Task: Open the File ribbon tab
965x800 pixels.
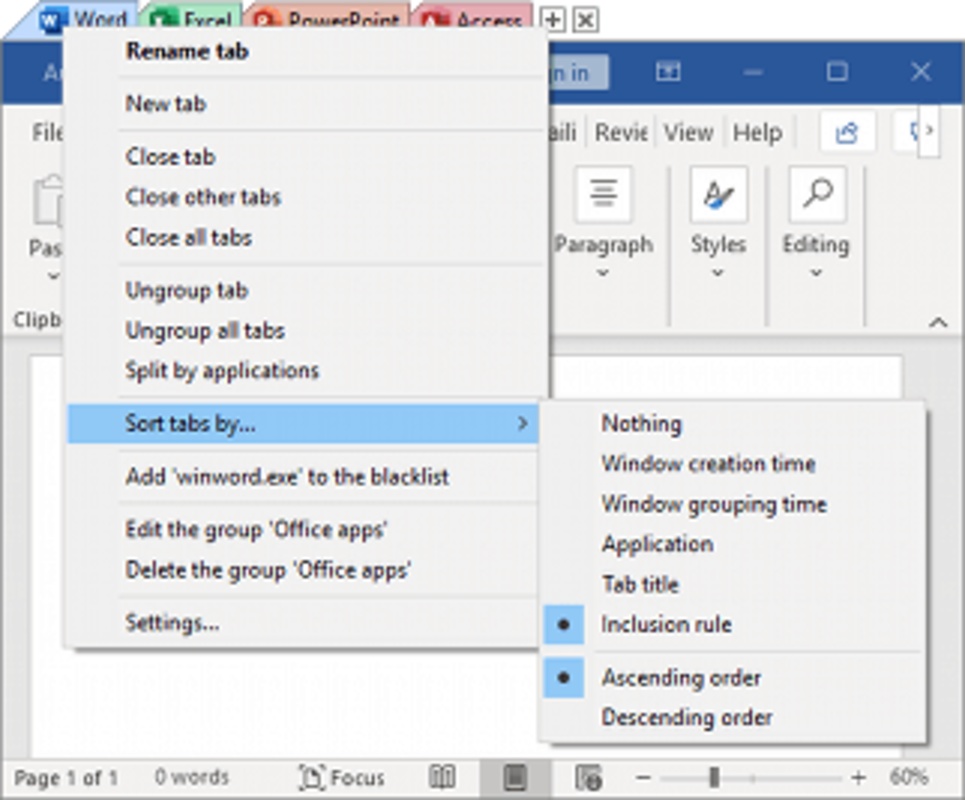Action: click(47, 132)
